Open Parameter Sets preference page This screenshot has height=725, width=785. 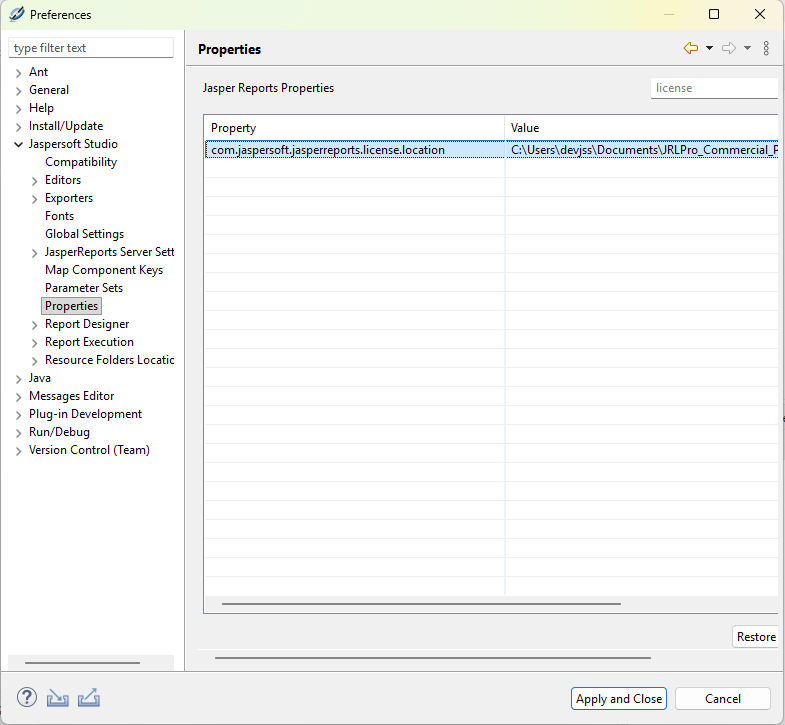84,288
